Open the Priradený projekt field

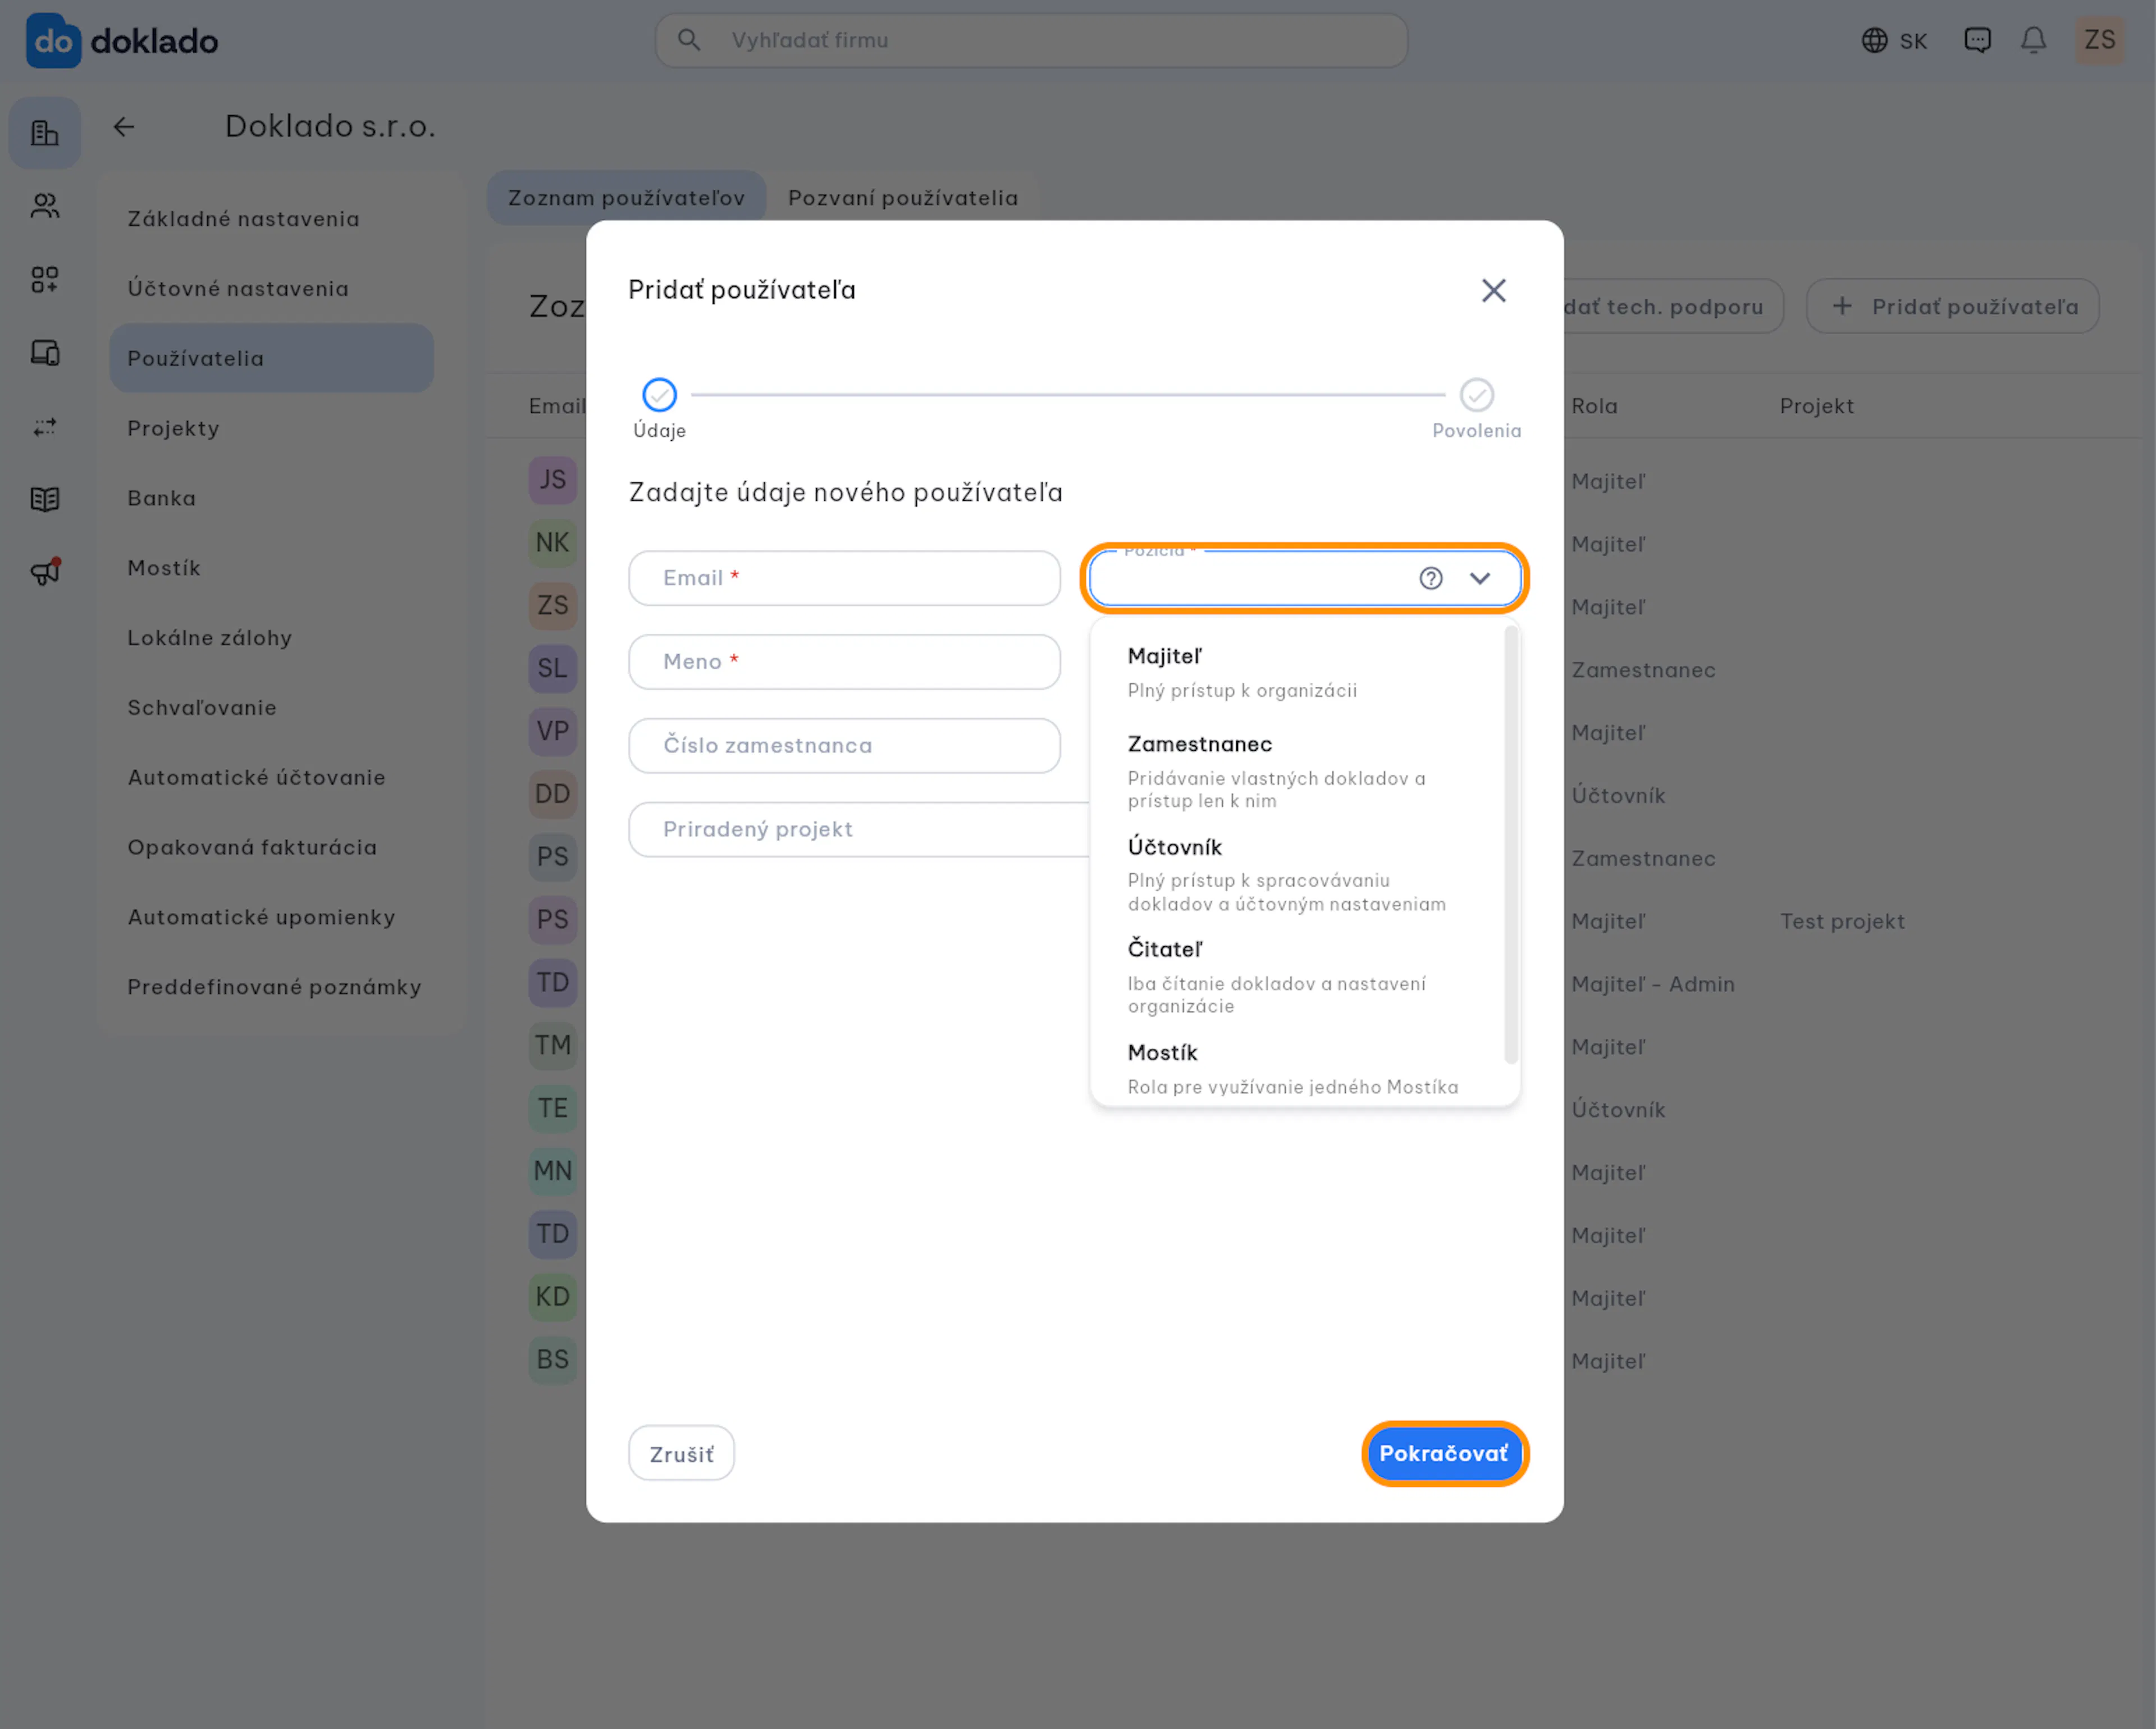click(860, 830)
